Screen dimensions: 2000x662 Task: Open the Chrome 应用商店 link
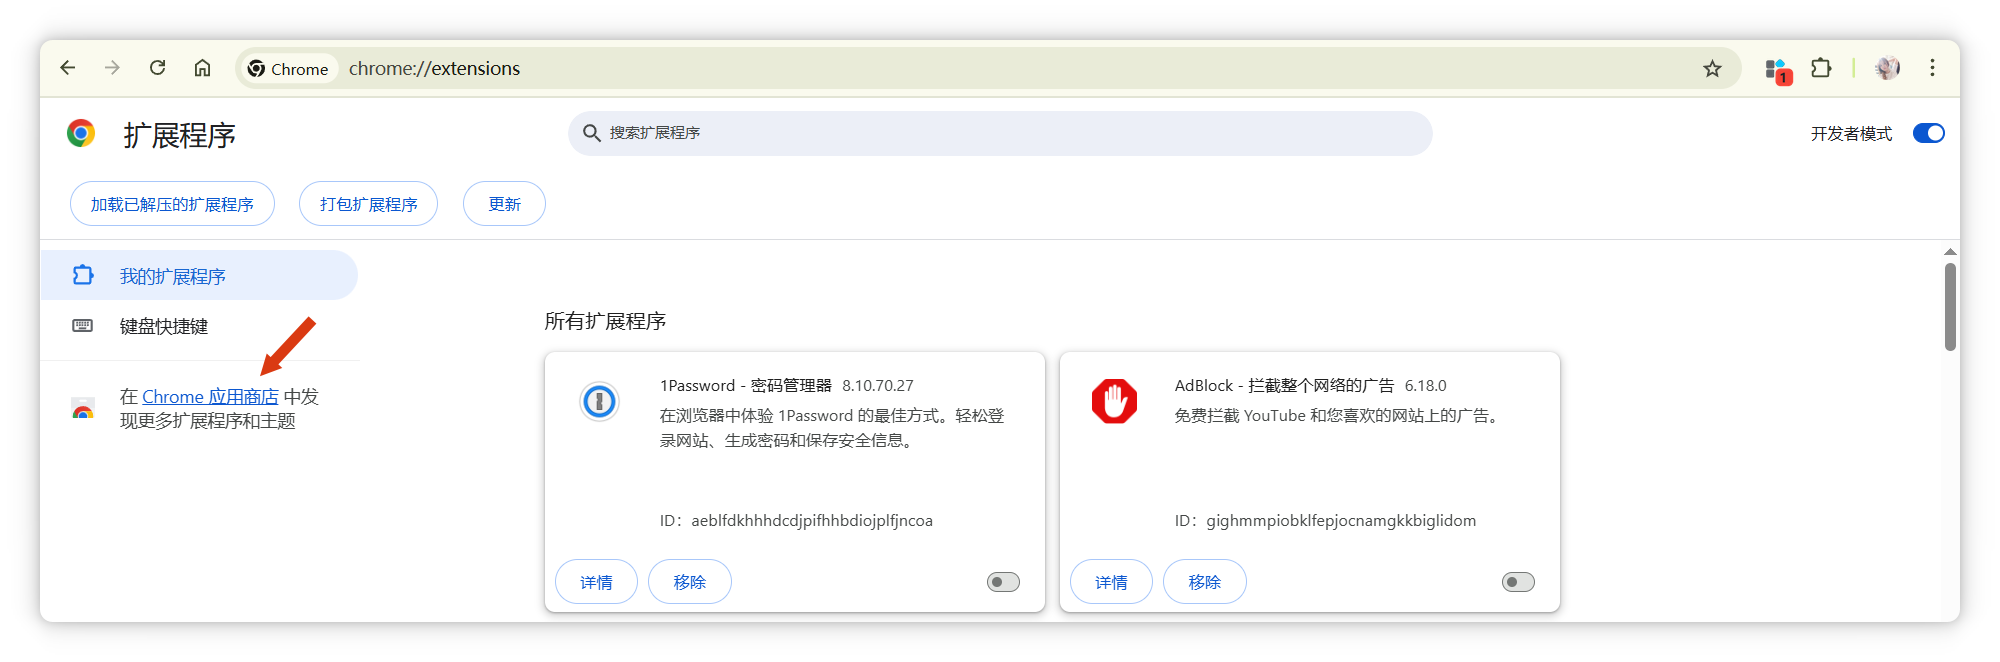point(210,397)
